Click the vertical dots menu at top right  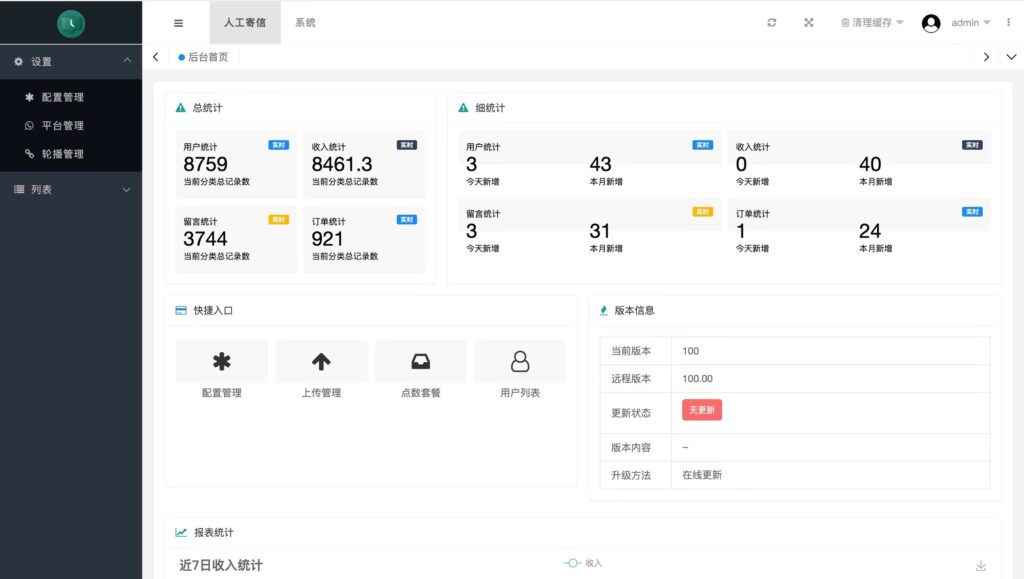[1008, 22]
